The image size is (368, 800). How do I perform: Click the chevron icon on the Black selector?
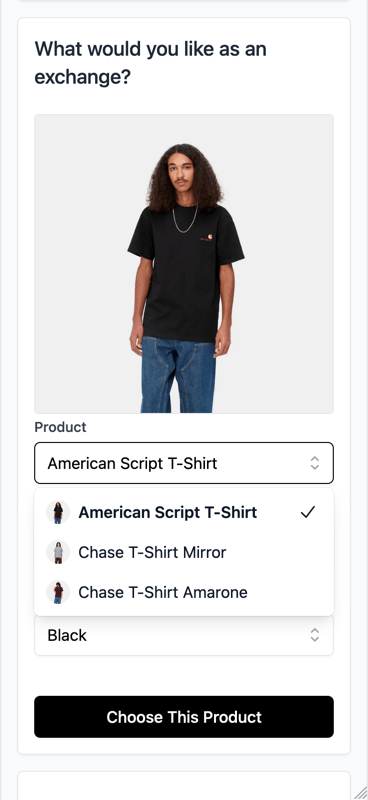[315, 635]
